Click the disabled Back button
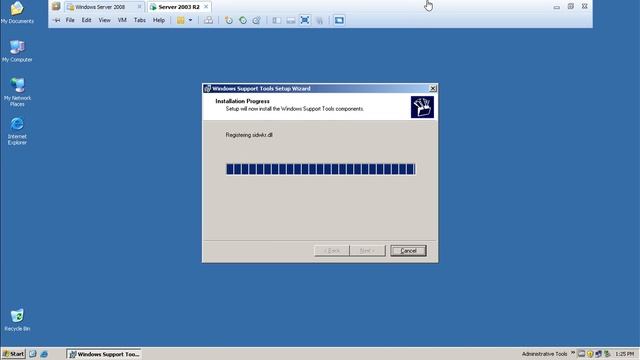Viewport: 640px width, 360px height. click(332, 251)
